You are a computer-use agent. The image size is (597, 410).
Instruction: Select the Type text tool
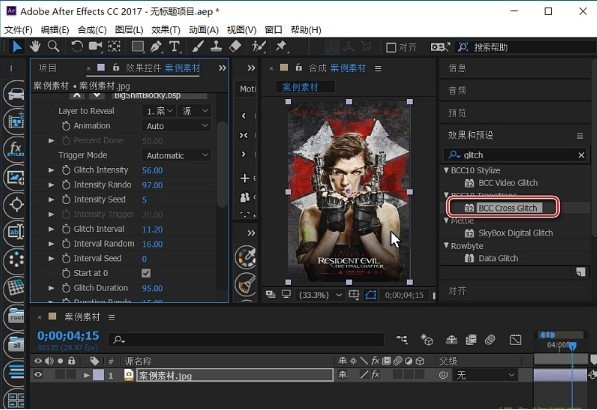click(x=174, y=46)
